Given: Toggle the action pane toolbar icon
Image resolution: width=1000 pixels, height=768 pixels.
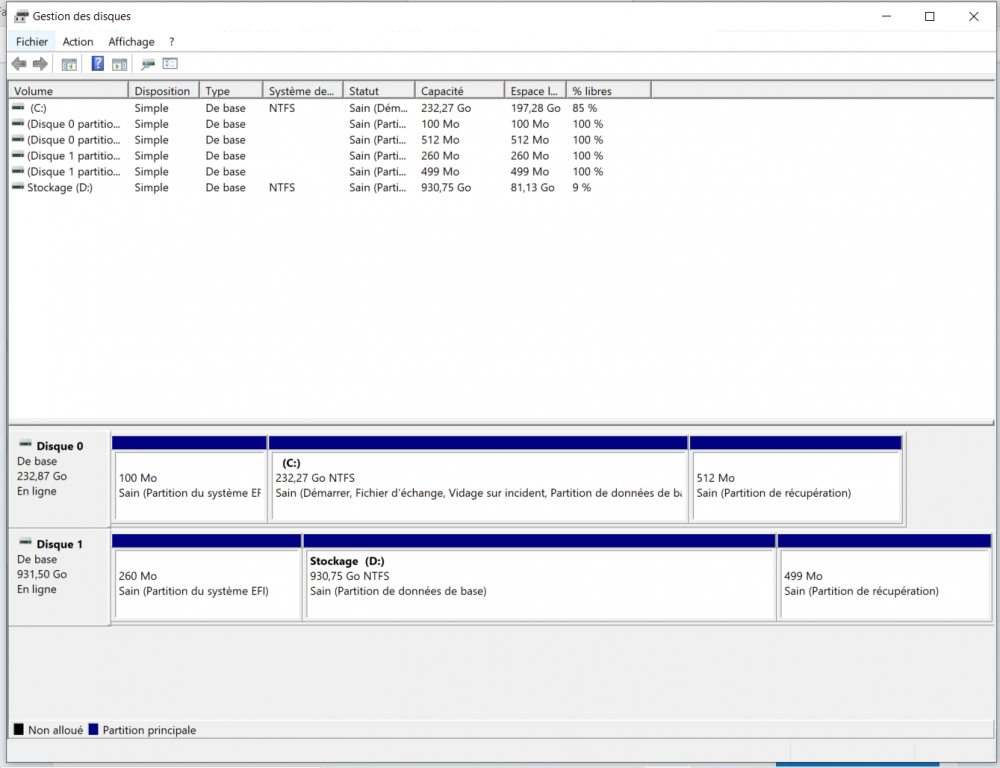Looking at the screenshot, I should [119, 64].
